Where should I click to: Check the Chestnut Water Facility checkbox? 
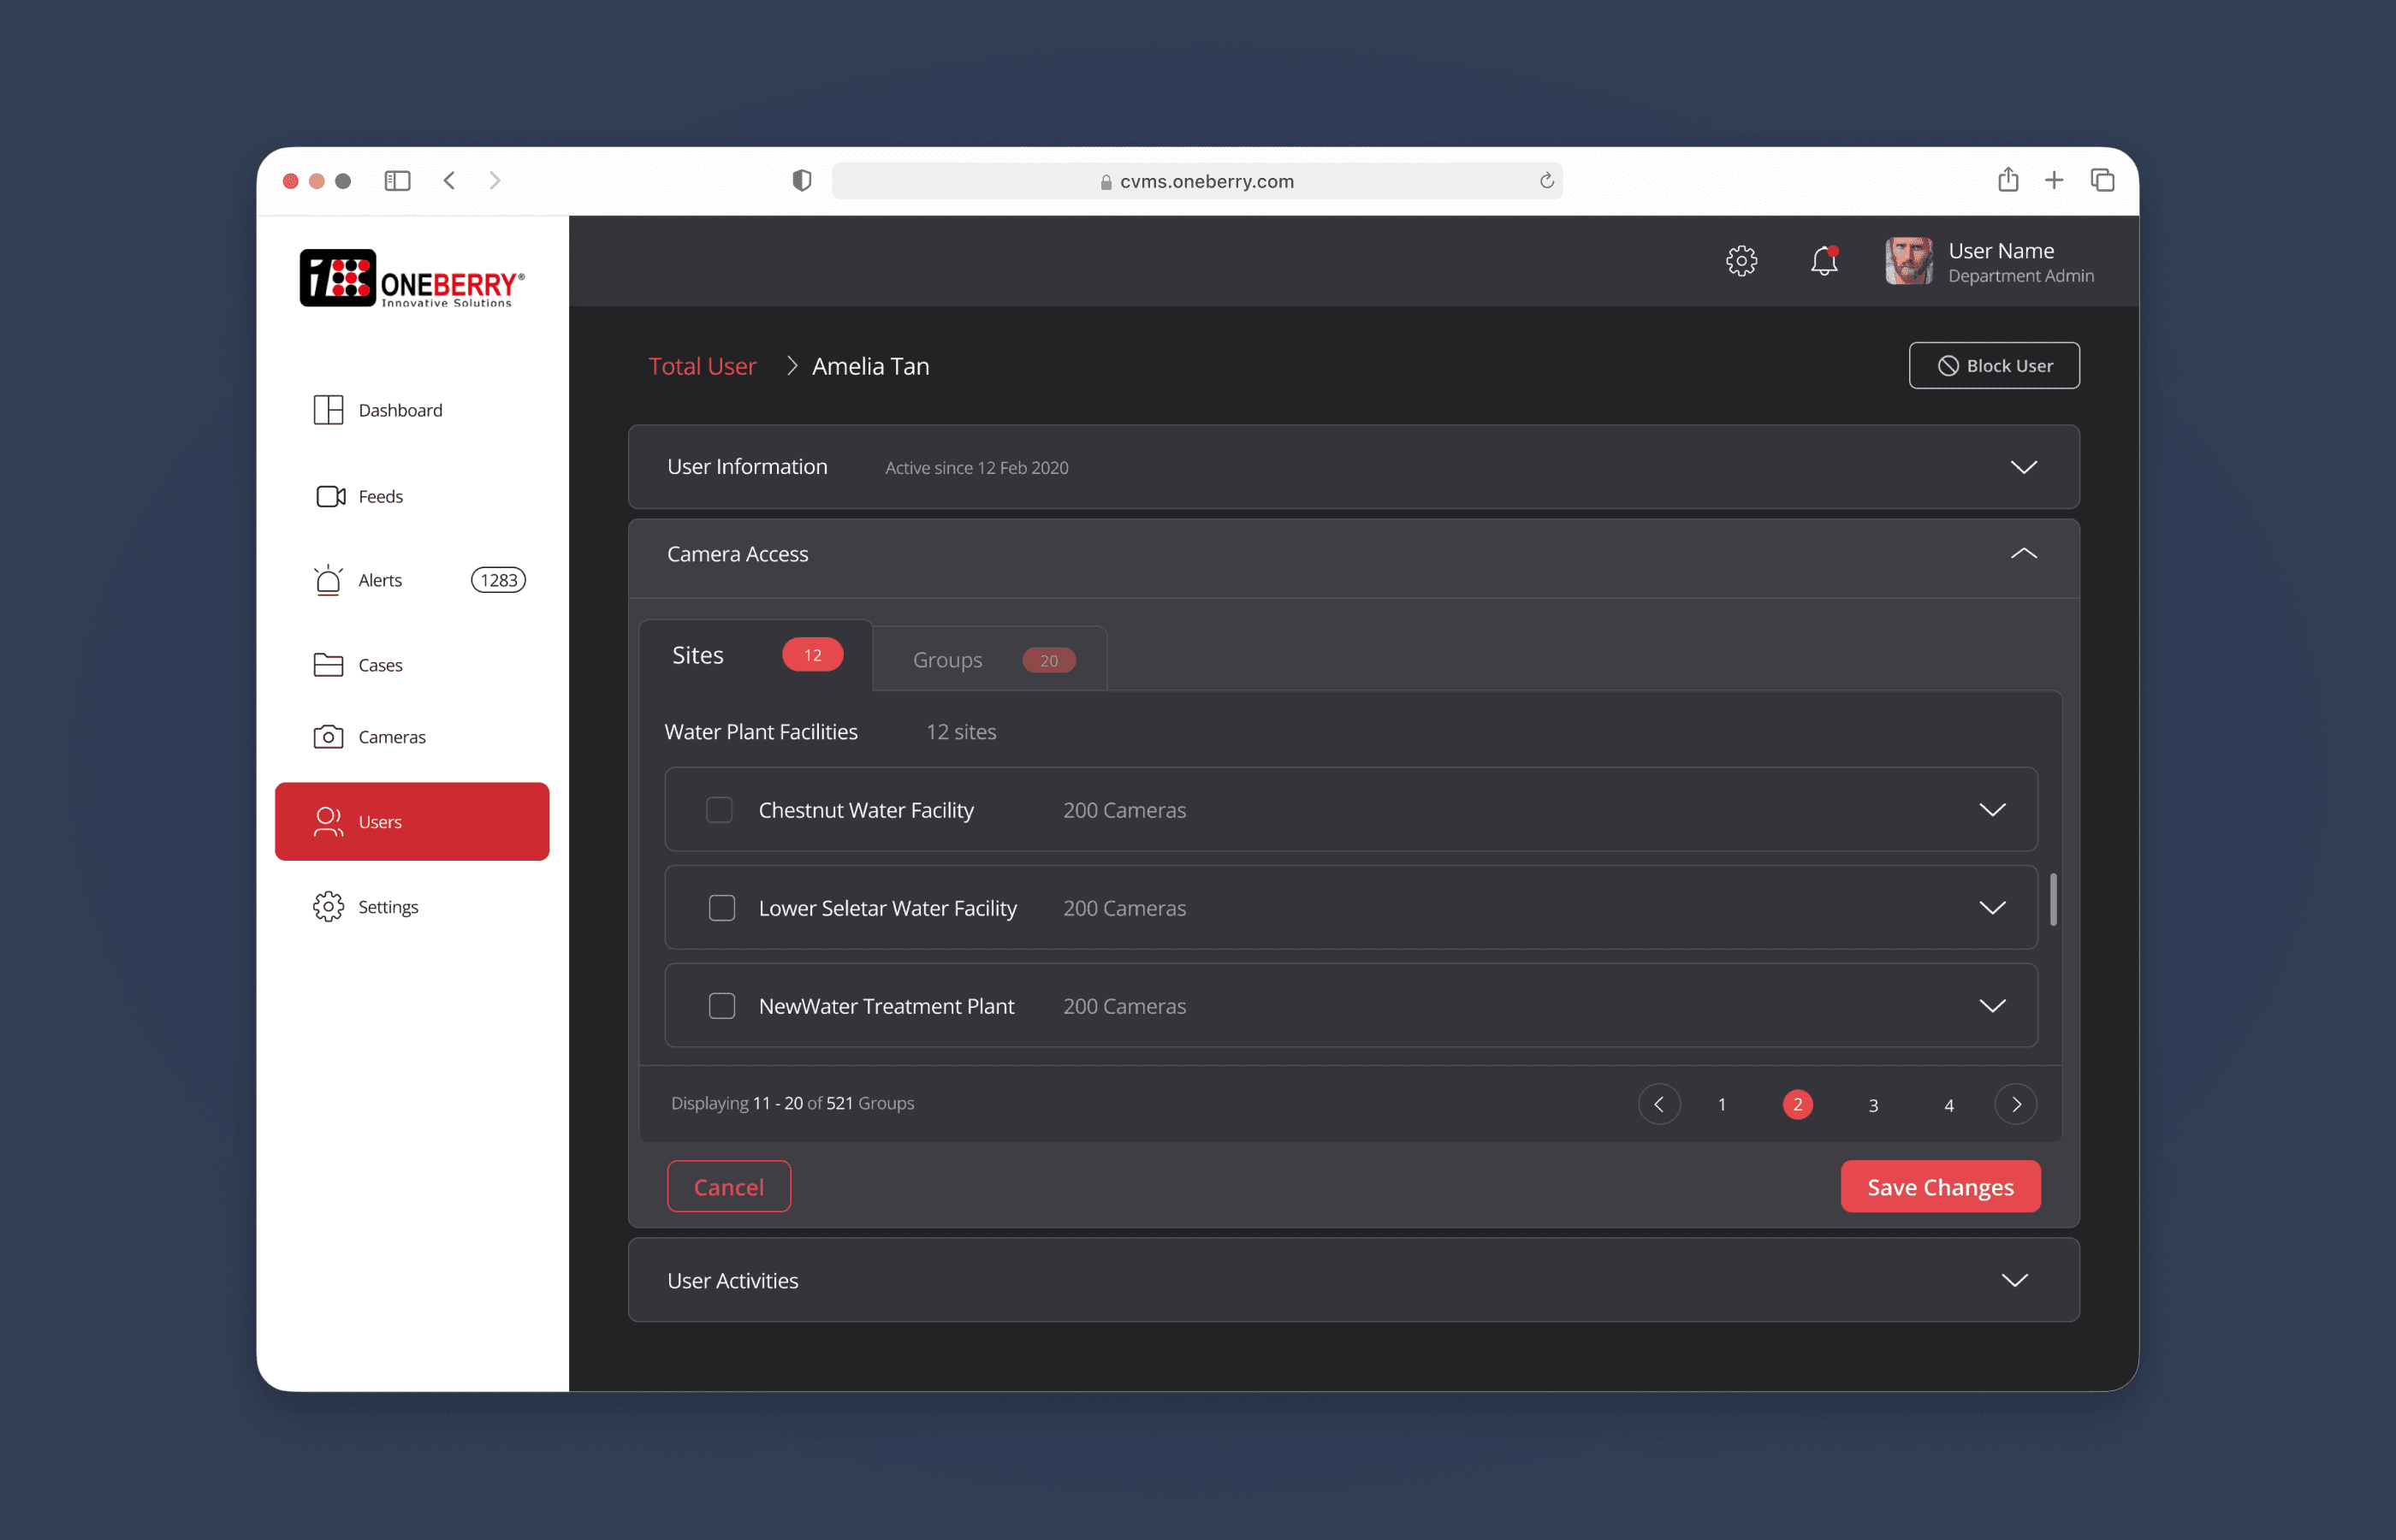coord(719,809)
